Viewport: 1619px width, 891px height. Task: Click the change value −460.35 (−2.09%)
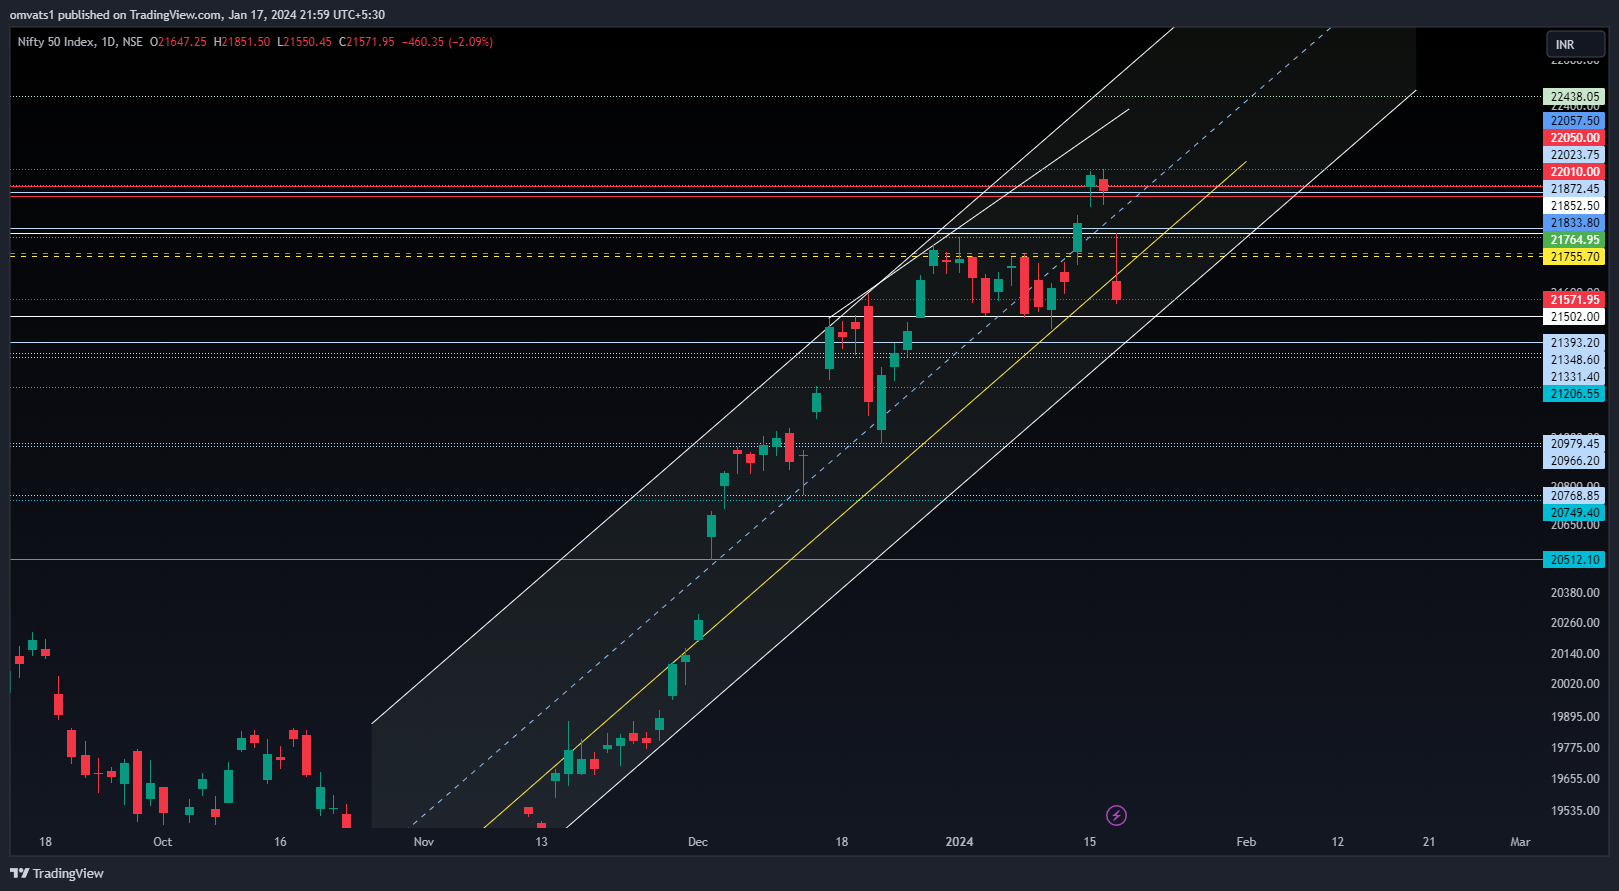pyautogui.click(x=447, y=42)
